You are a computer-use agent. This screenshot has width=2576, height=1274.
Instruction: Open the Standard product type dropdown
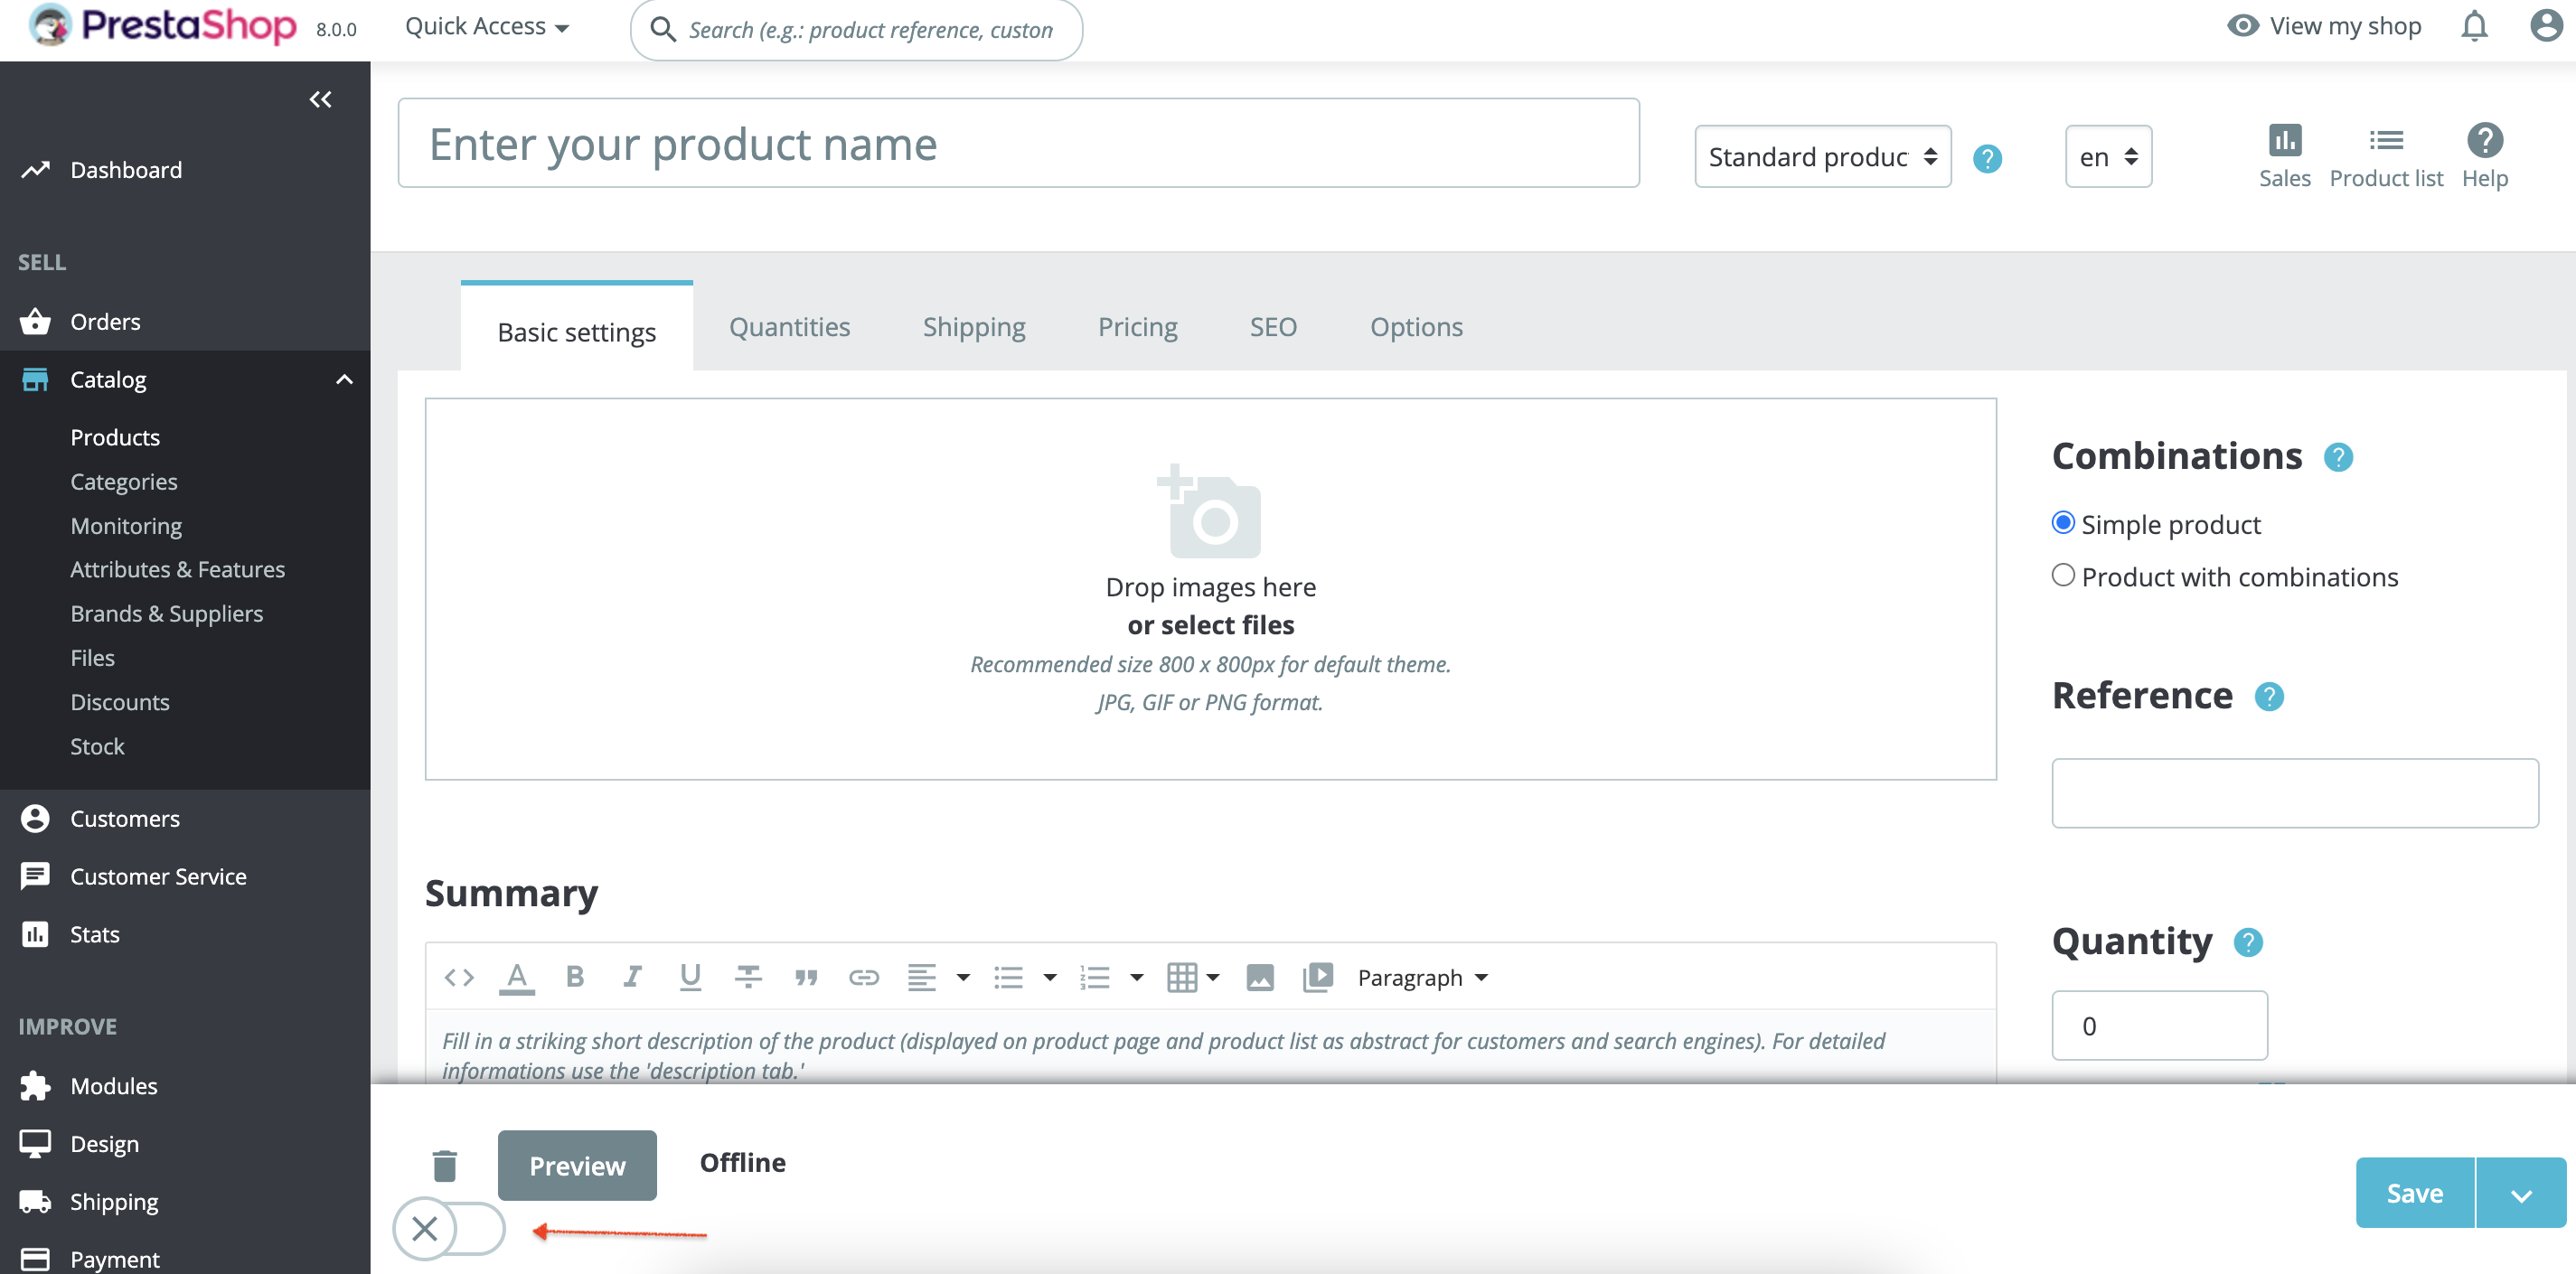[x=1821, y=156]
